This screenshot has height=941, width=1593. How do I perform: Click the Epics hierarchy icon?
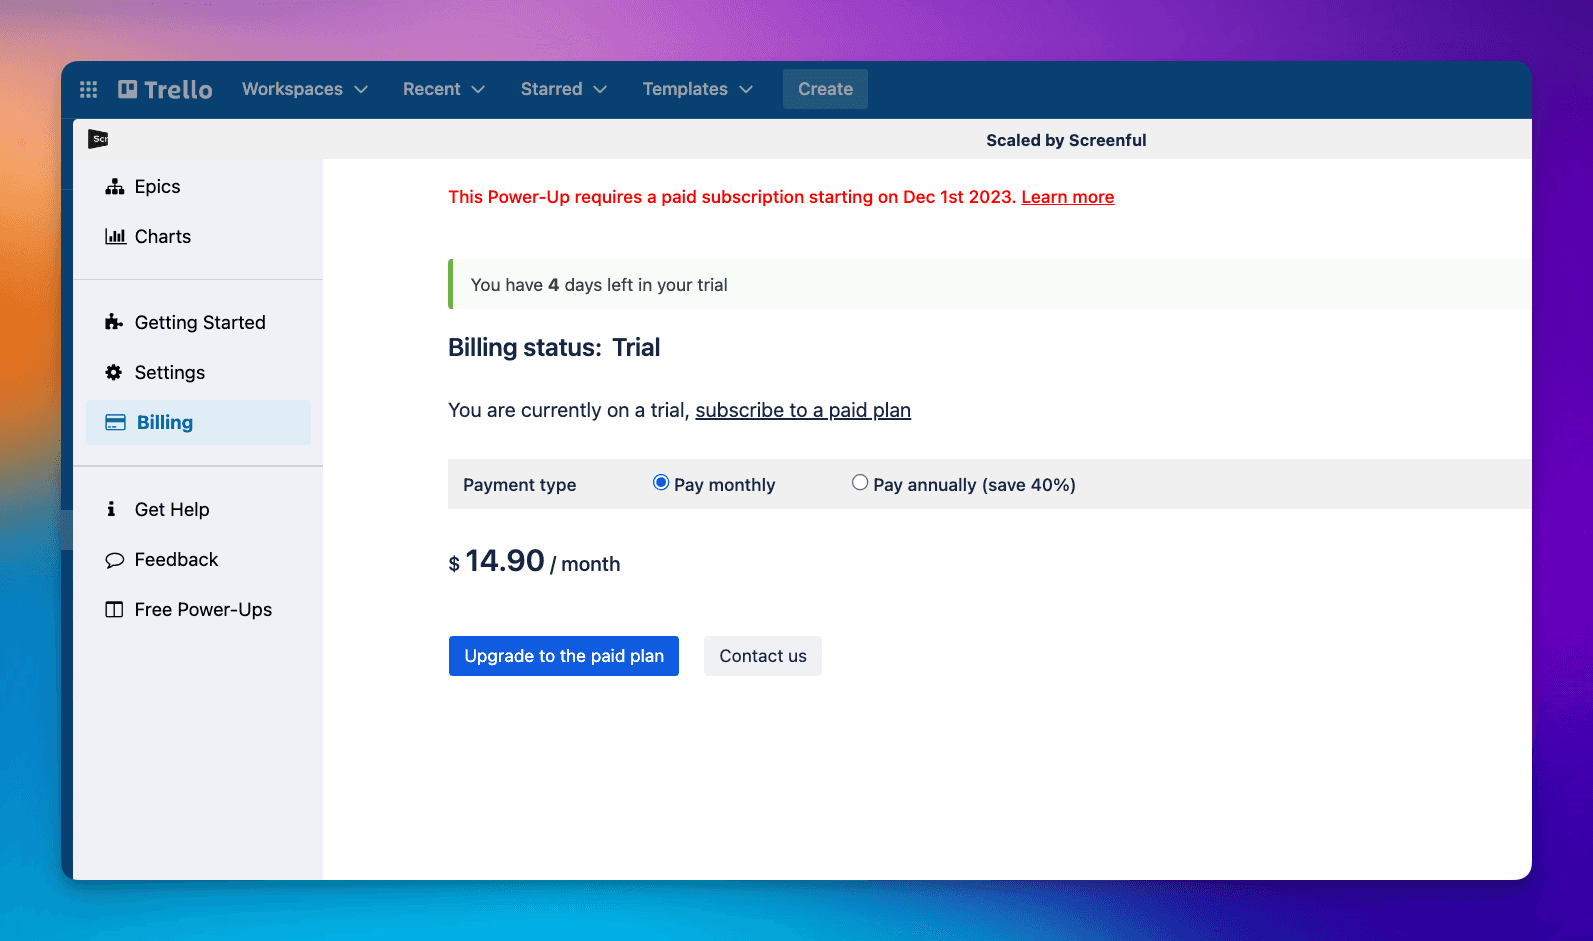coord(115,187)
